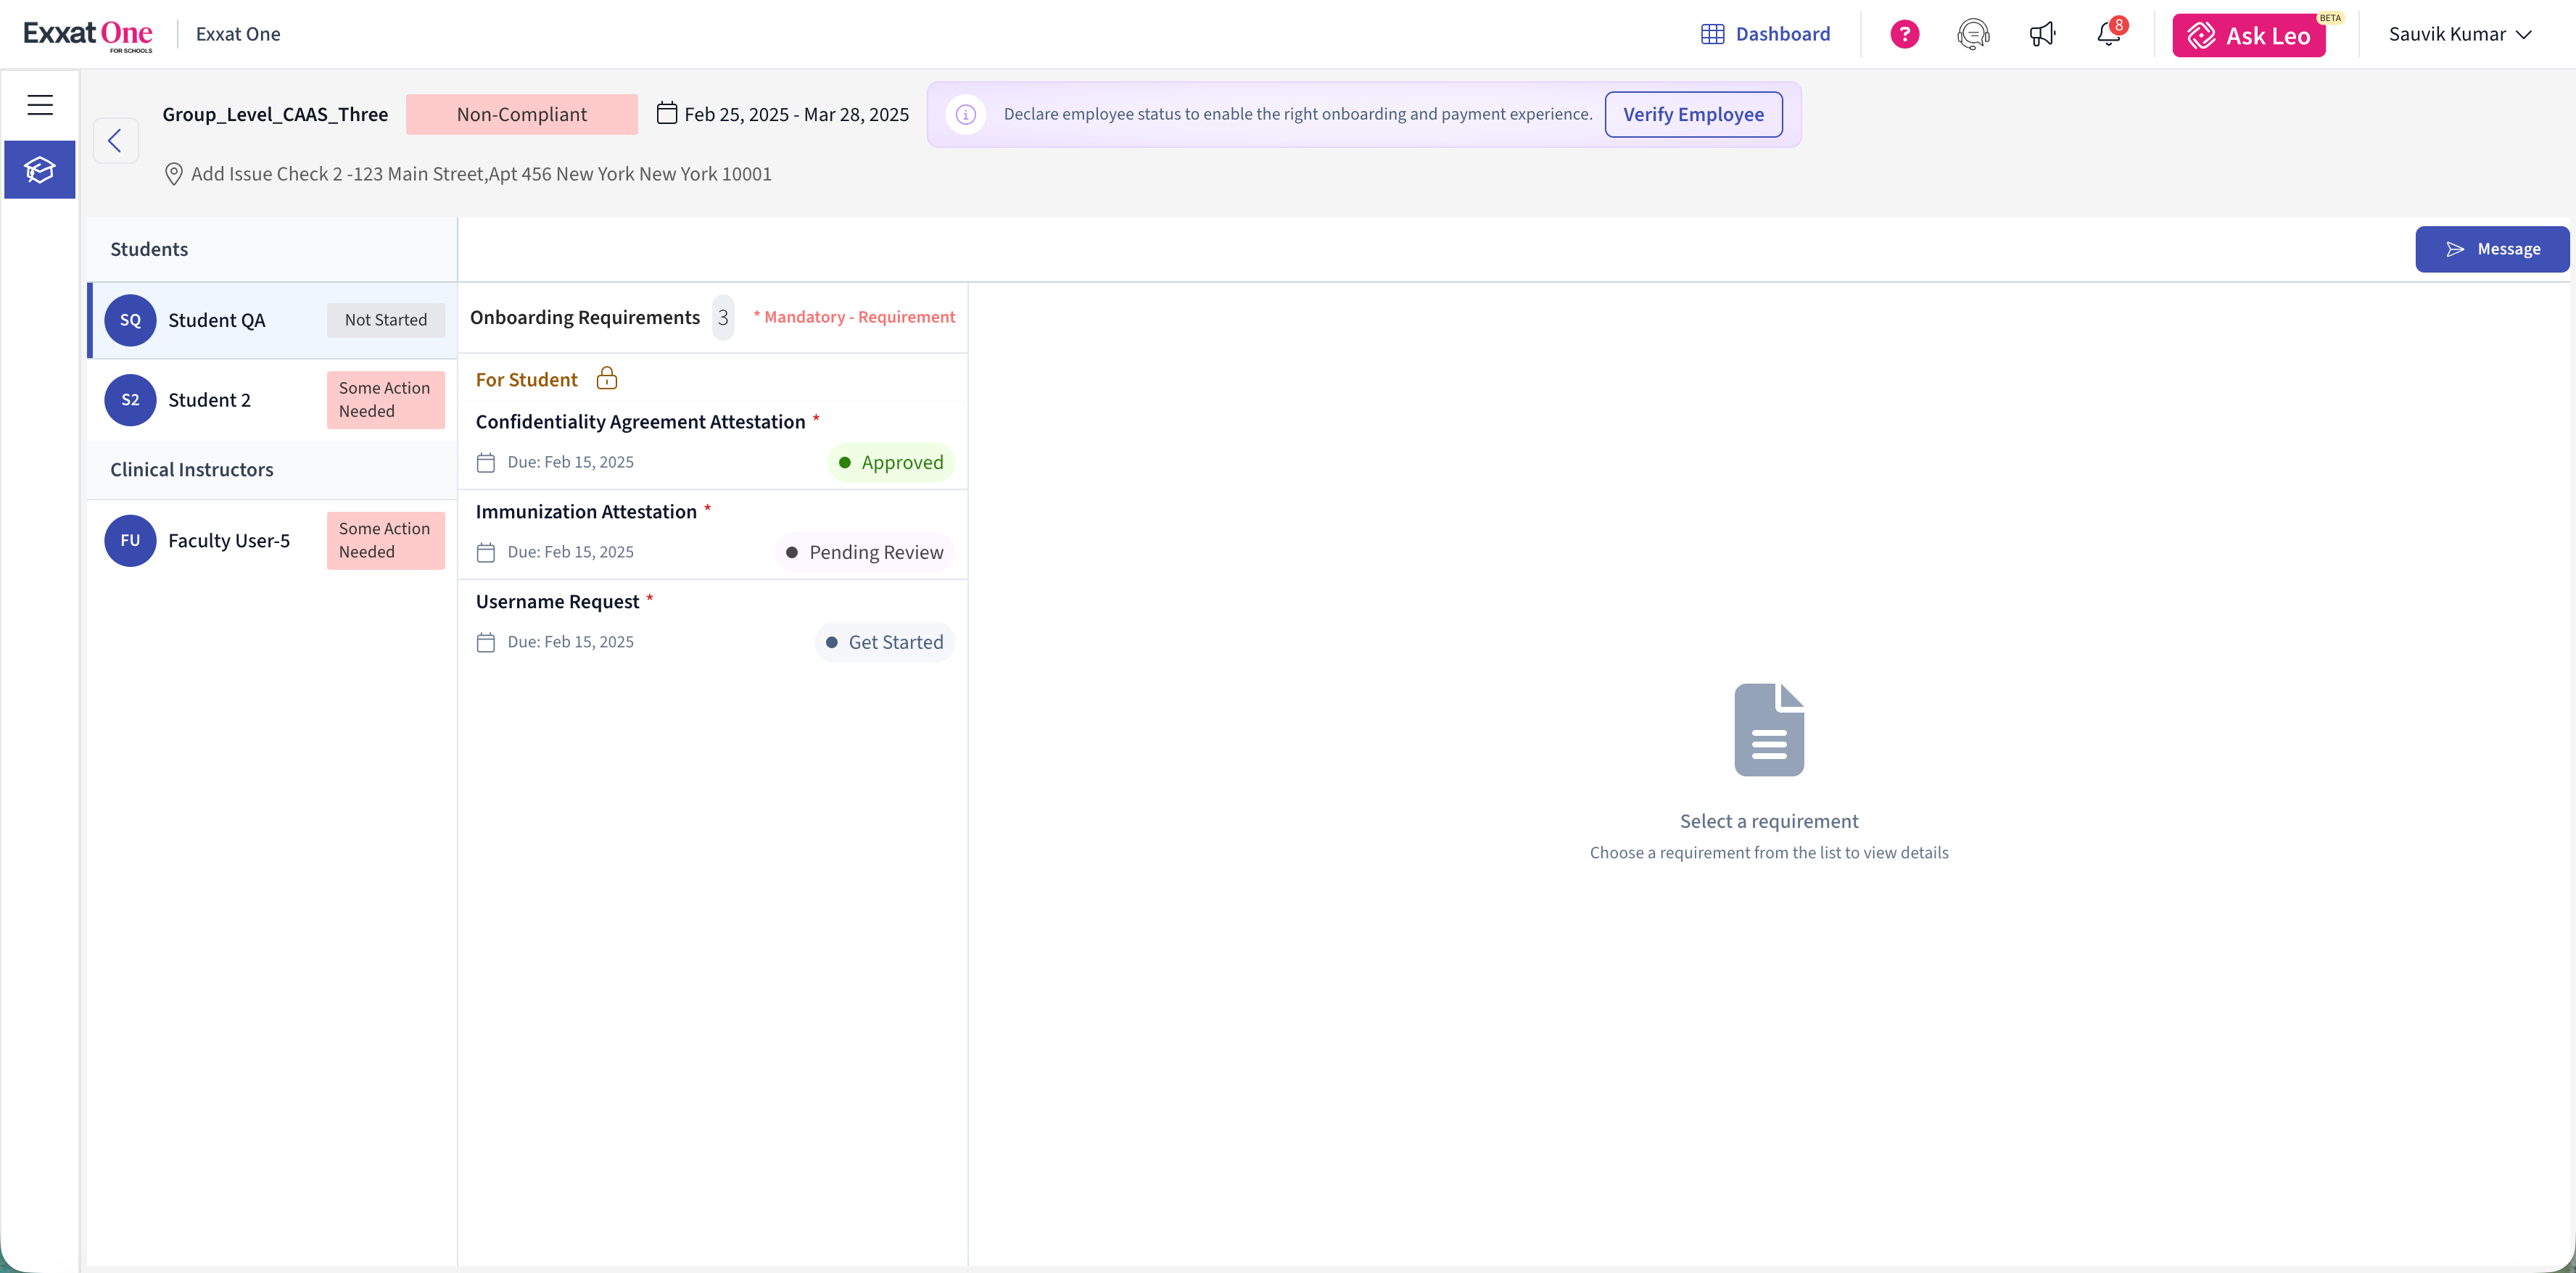Click Get Started on Username Request

[x=884, y=642]
